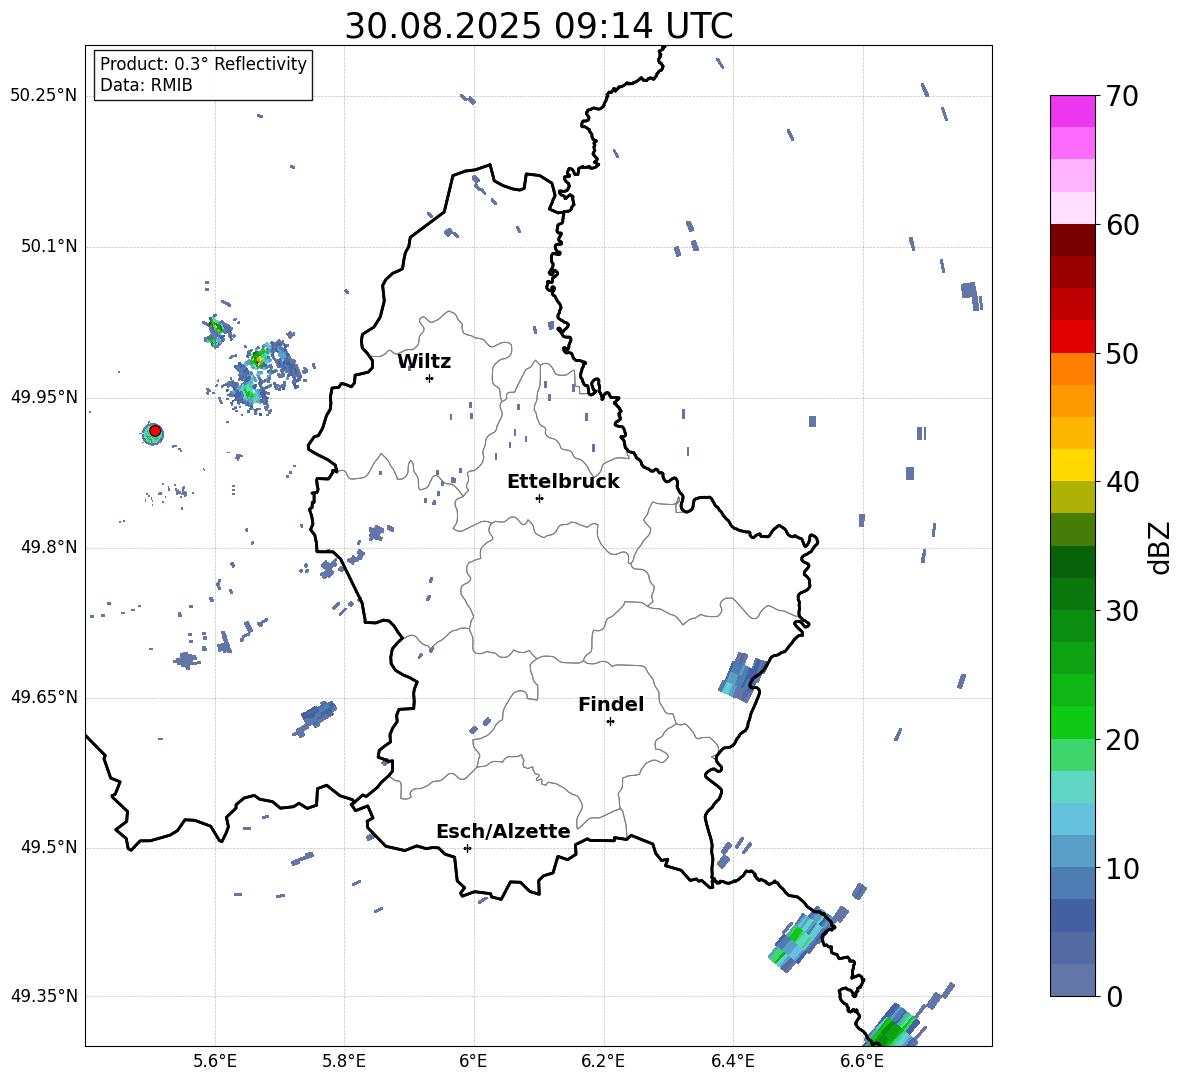This screenshot has height=1081, width=1184.
Task: Click the 49.65°N latitude label
Action: 43,697
